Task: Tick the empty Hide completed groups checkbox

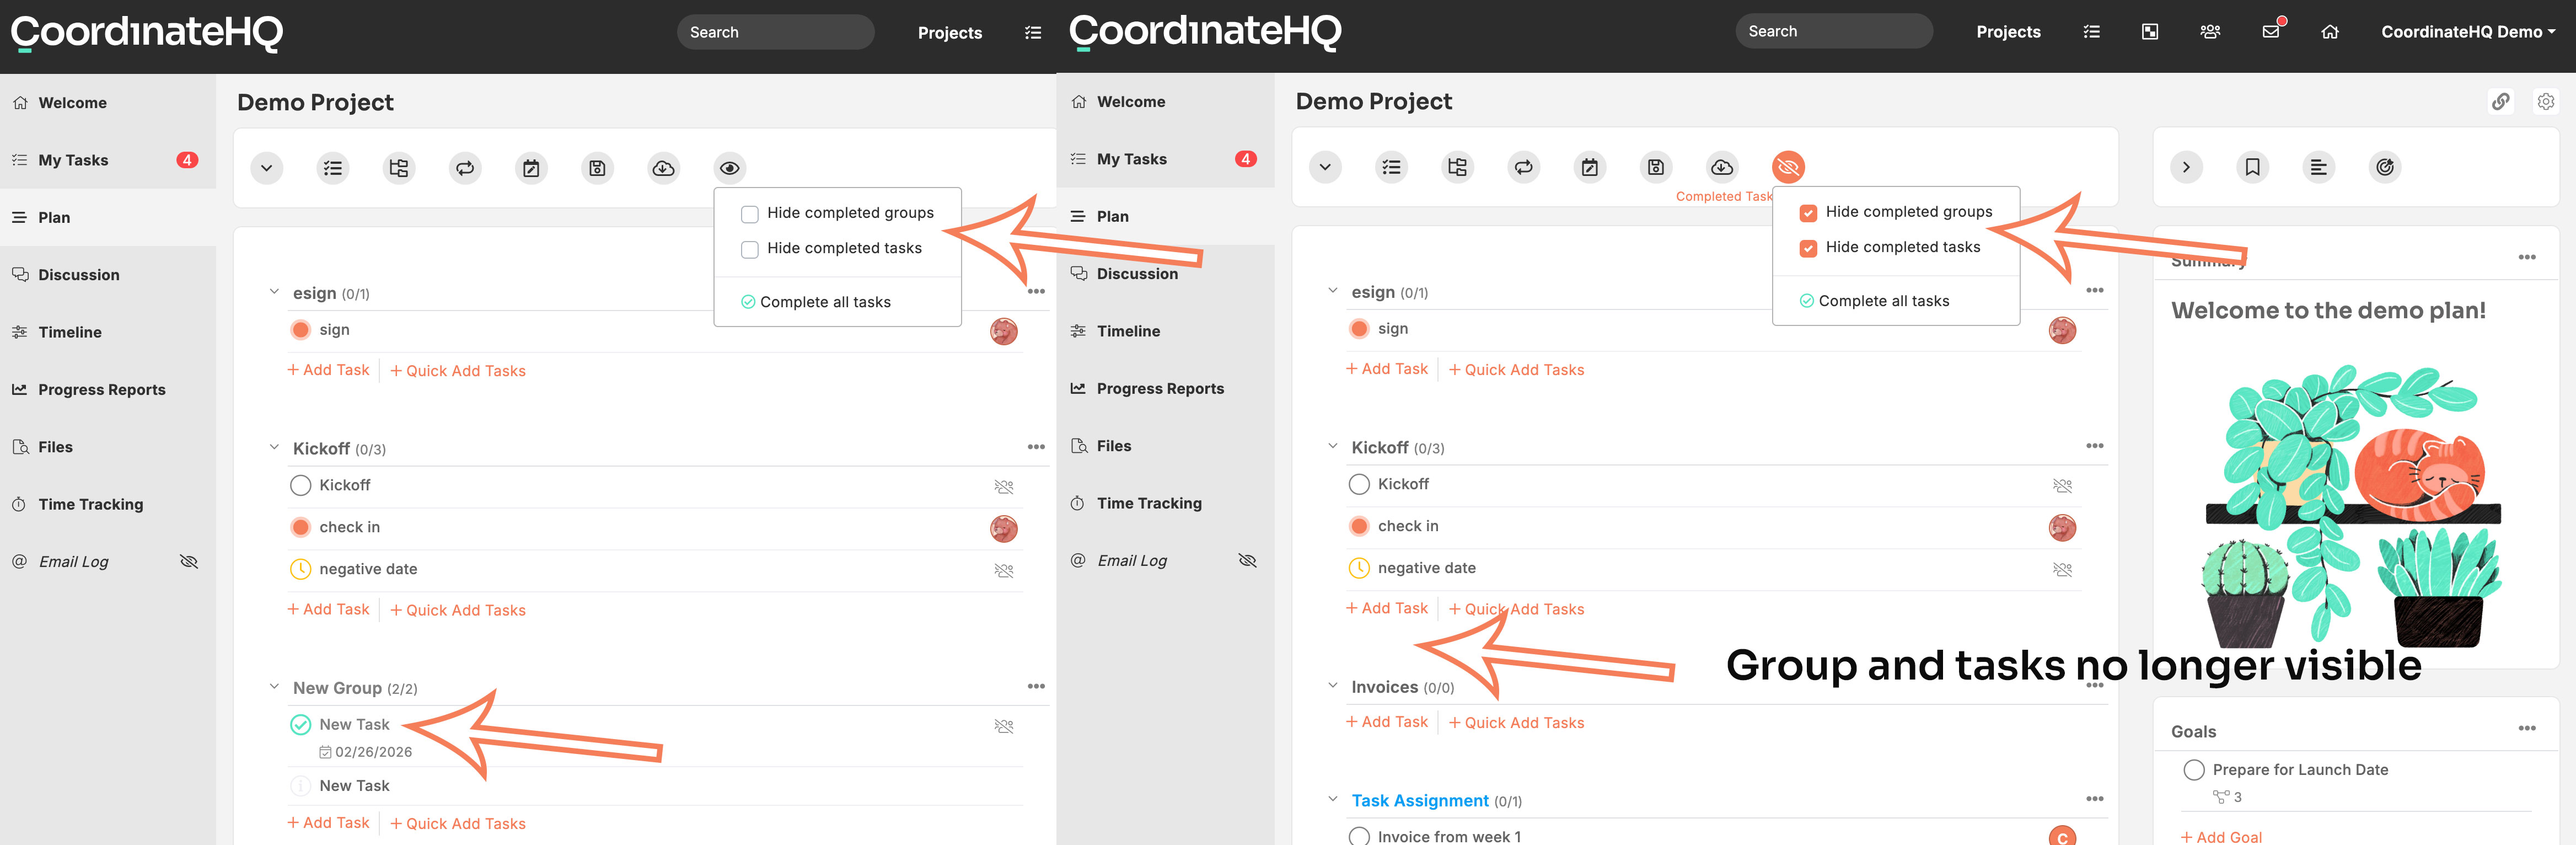Action: (749, 214)
